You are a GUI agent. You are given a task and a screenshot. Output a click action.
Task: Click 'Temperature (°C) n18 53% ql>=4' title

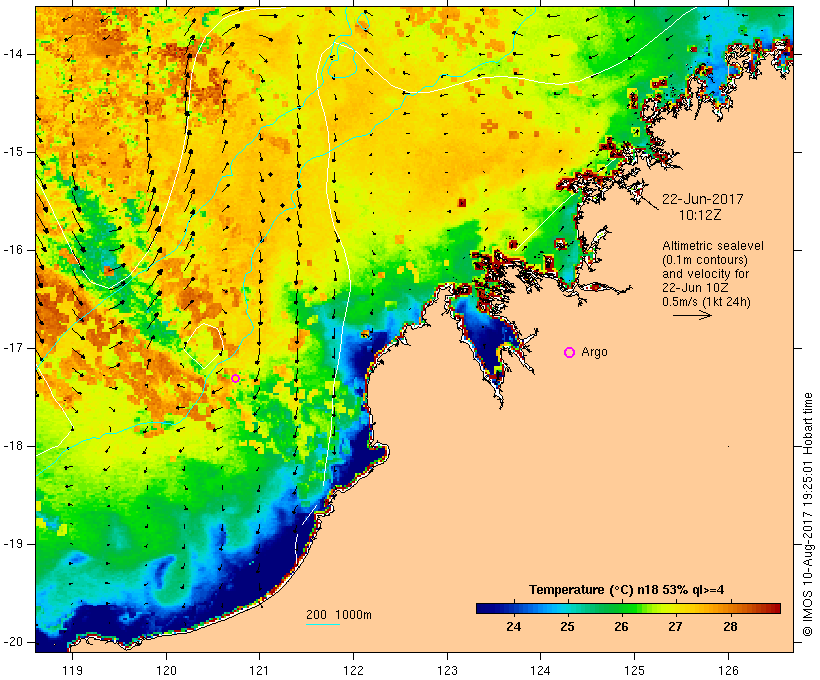(627, 590)
